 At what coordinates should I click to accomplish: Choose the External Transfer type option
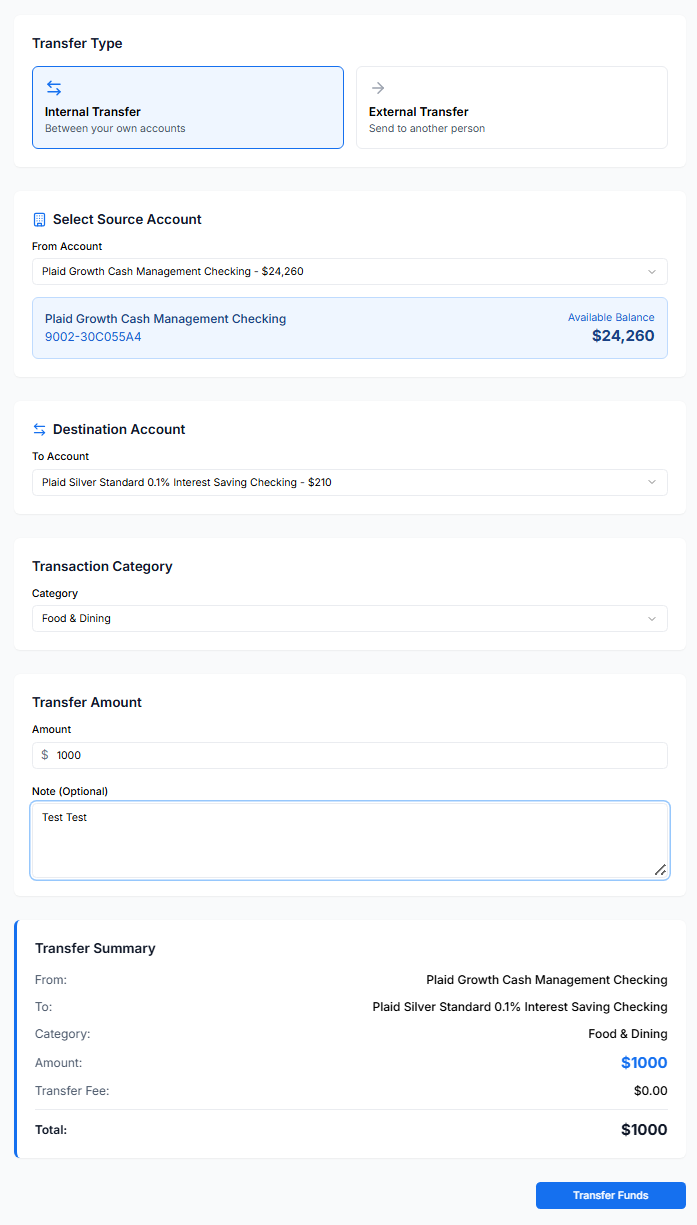click(x=511, y=107)
